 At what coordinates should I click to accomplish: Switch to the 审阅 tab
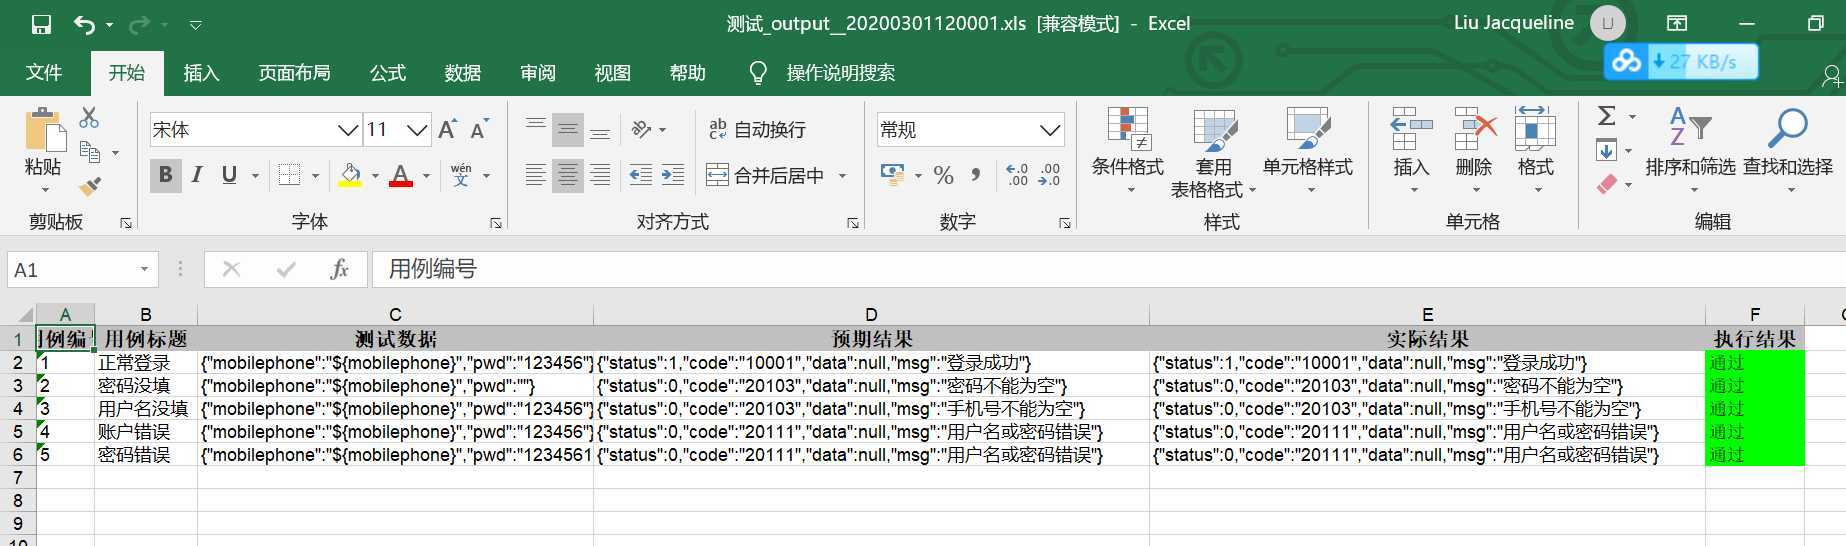tap(538, 73)
